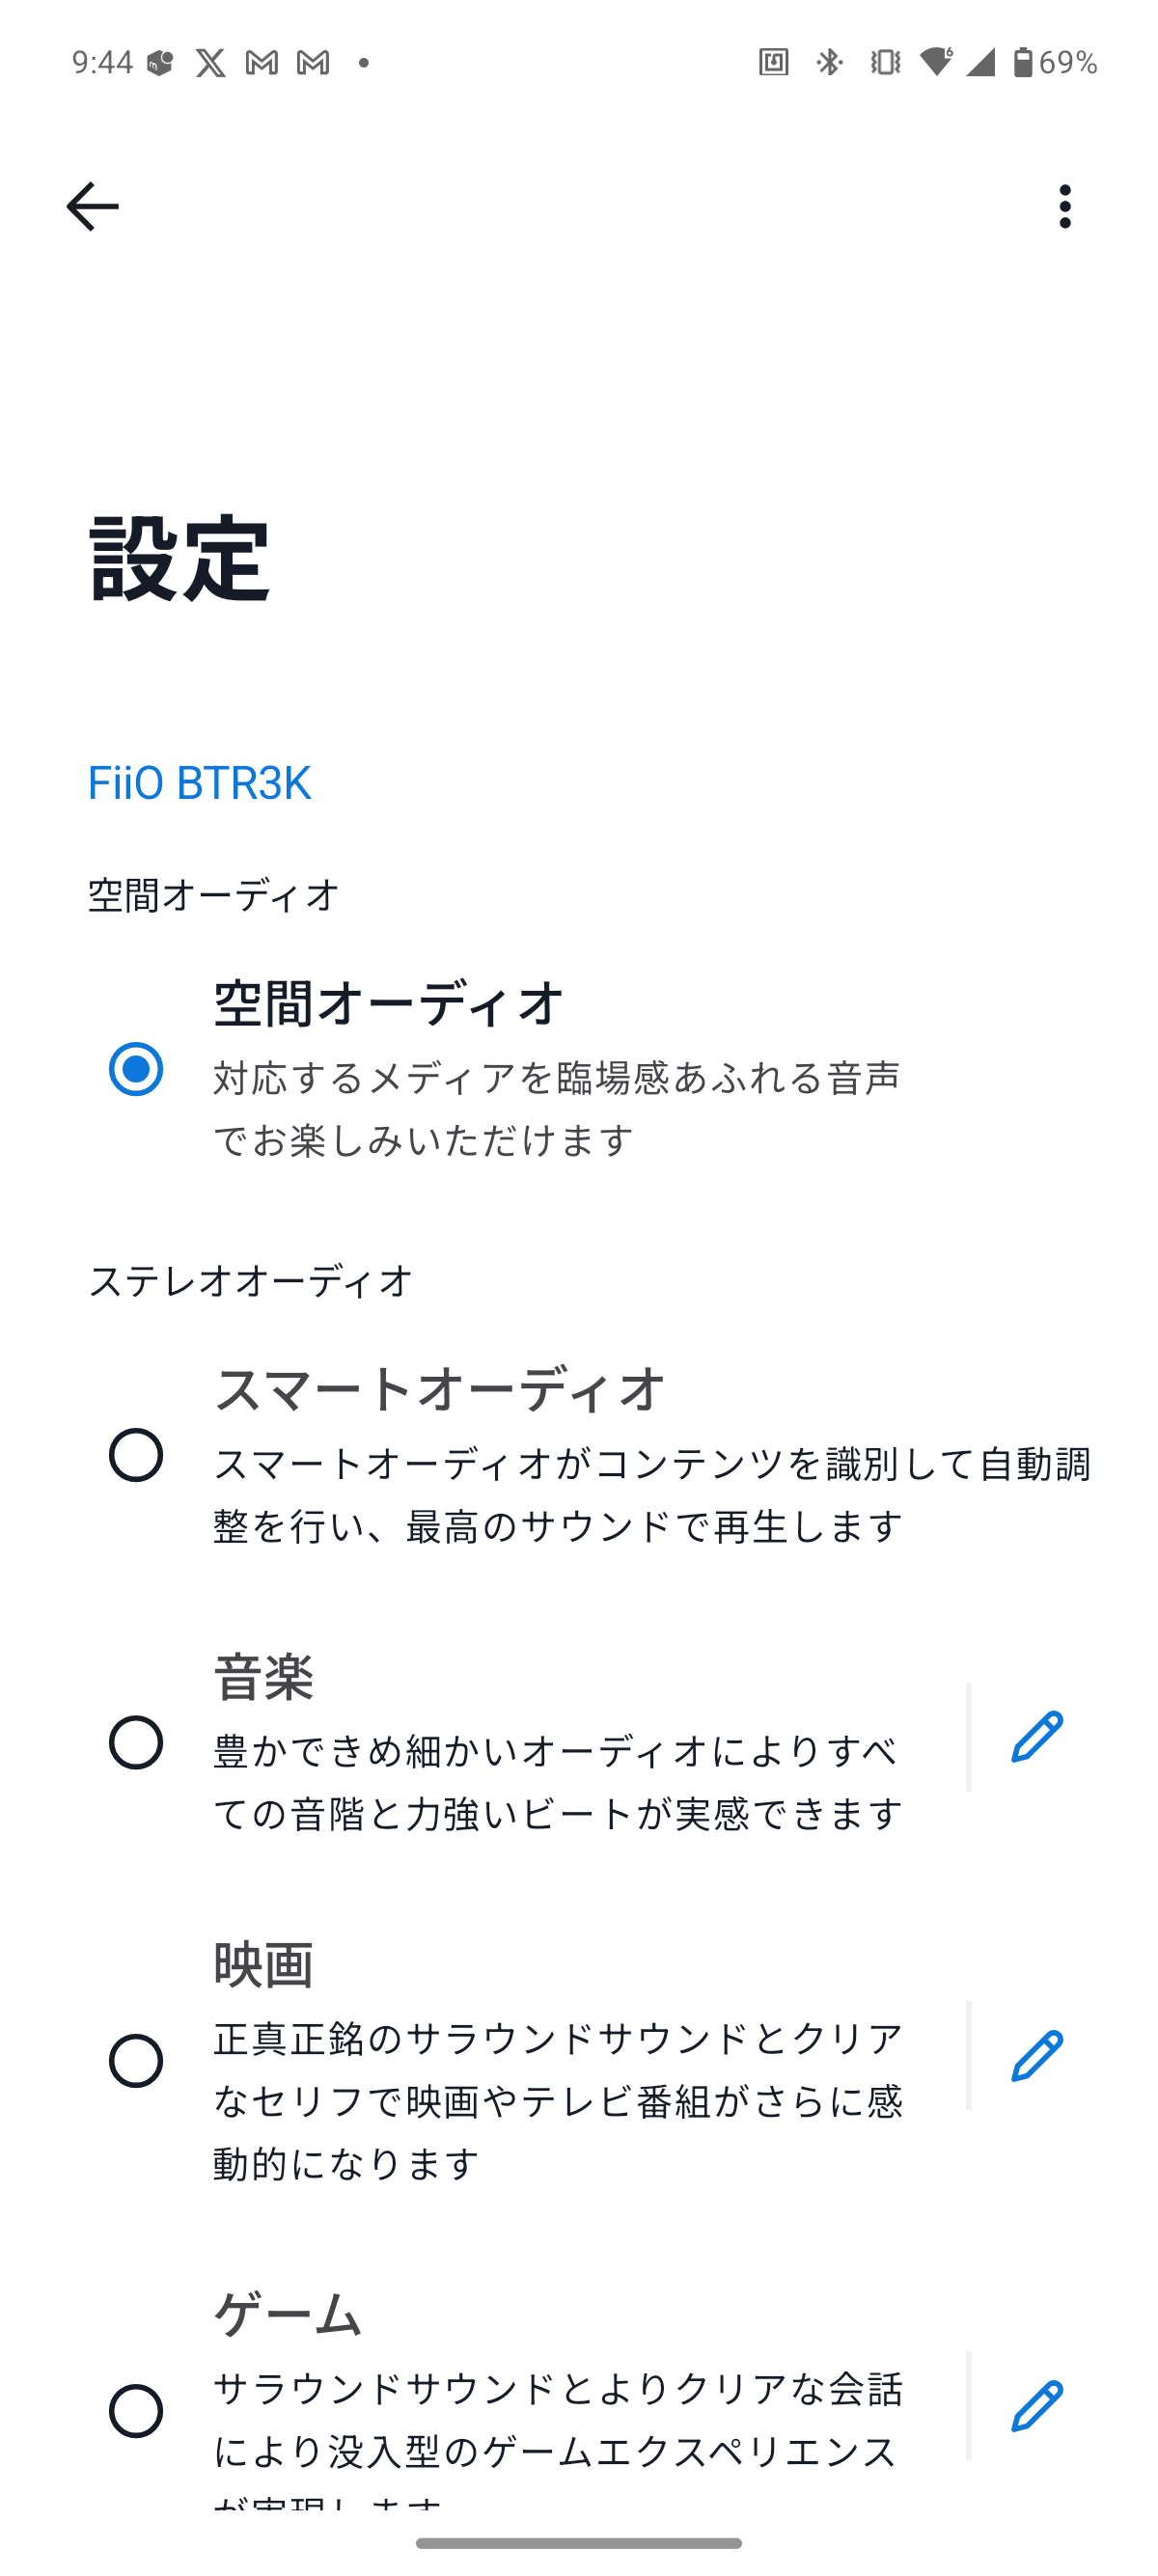The width and height of the screenshot is (1158, 2576).
Task: Tap the back arrow icon
Action: 92,206
